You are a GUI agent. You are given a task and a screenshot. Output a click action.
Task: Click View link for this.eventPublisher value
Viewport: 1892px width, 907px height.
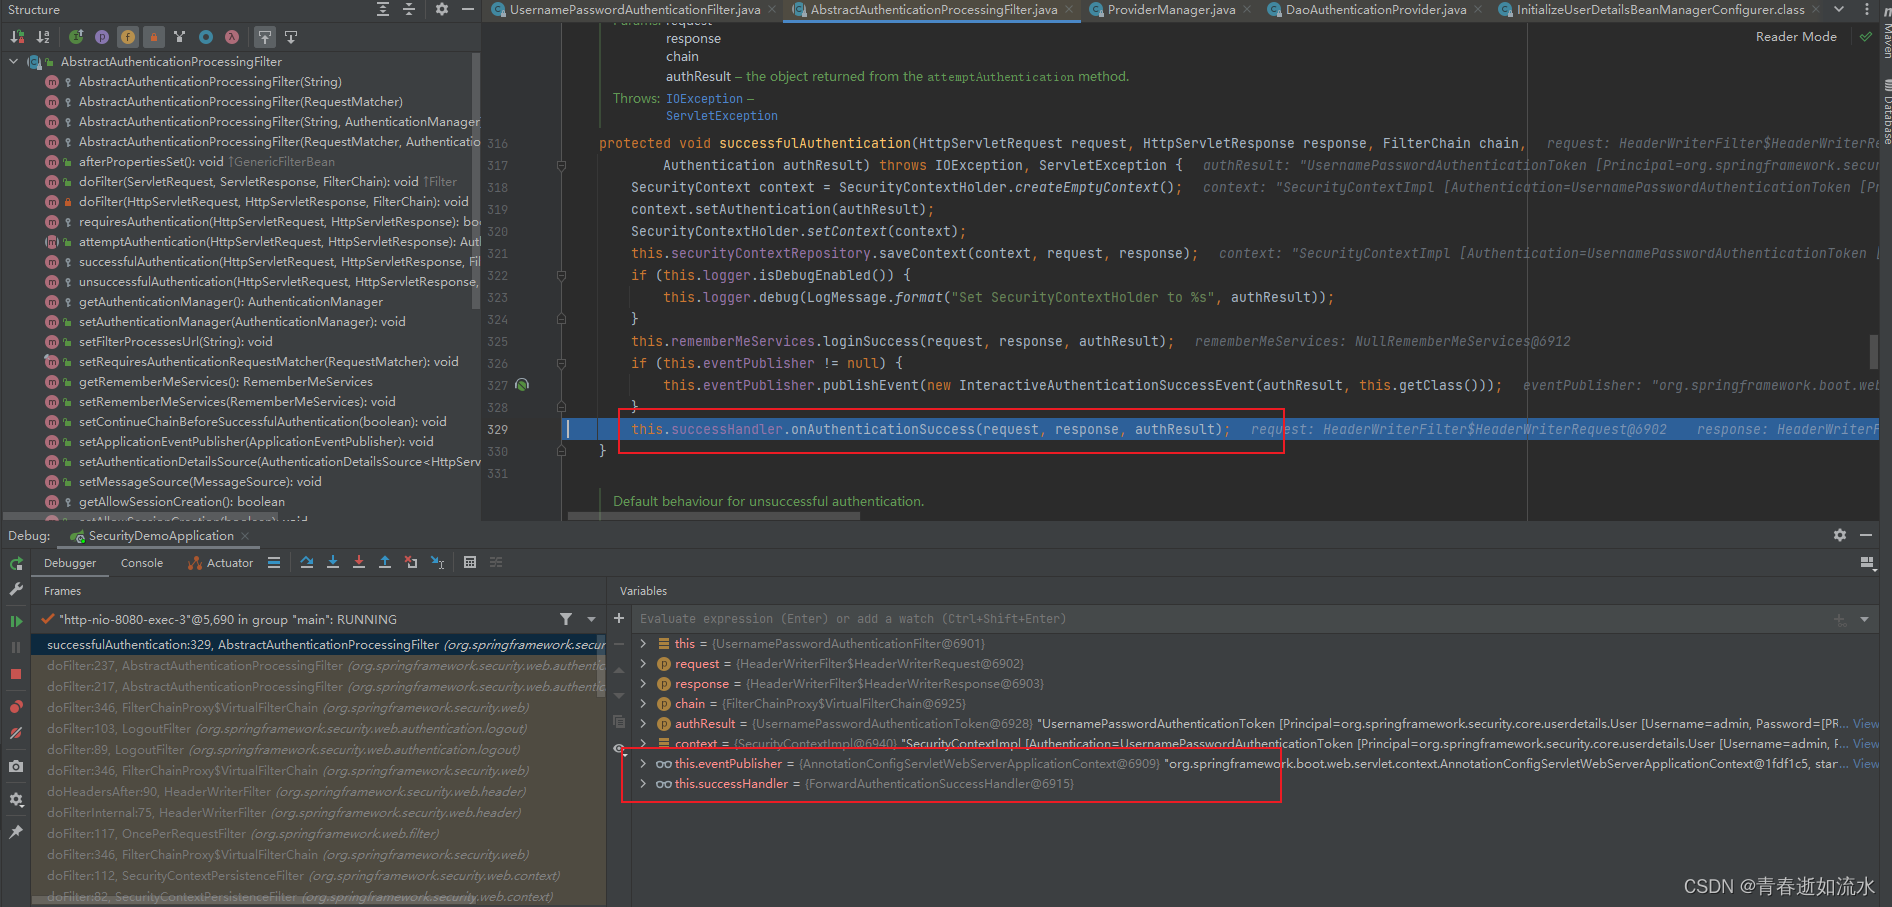point(1865,764)
